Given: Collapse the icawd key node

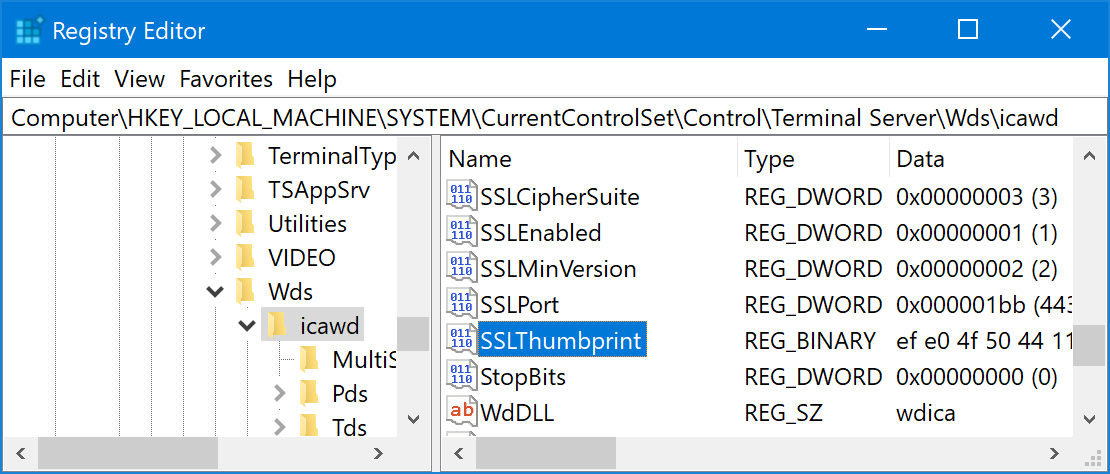Looking at the screenshot, I should [x=247, y=326].
